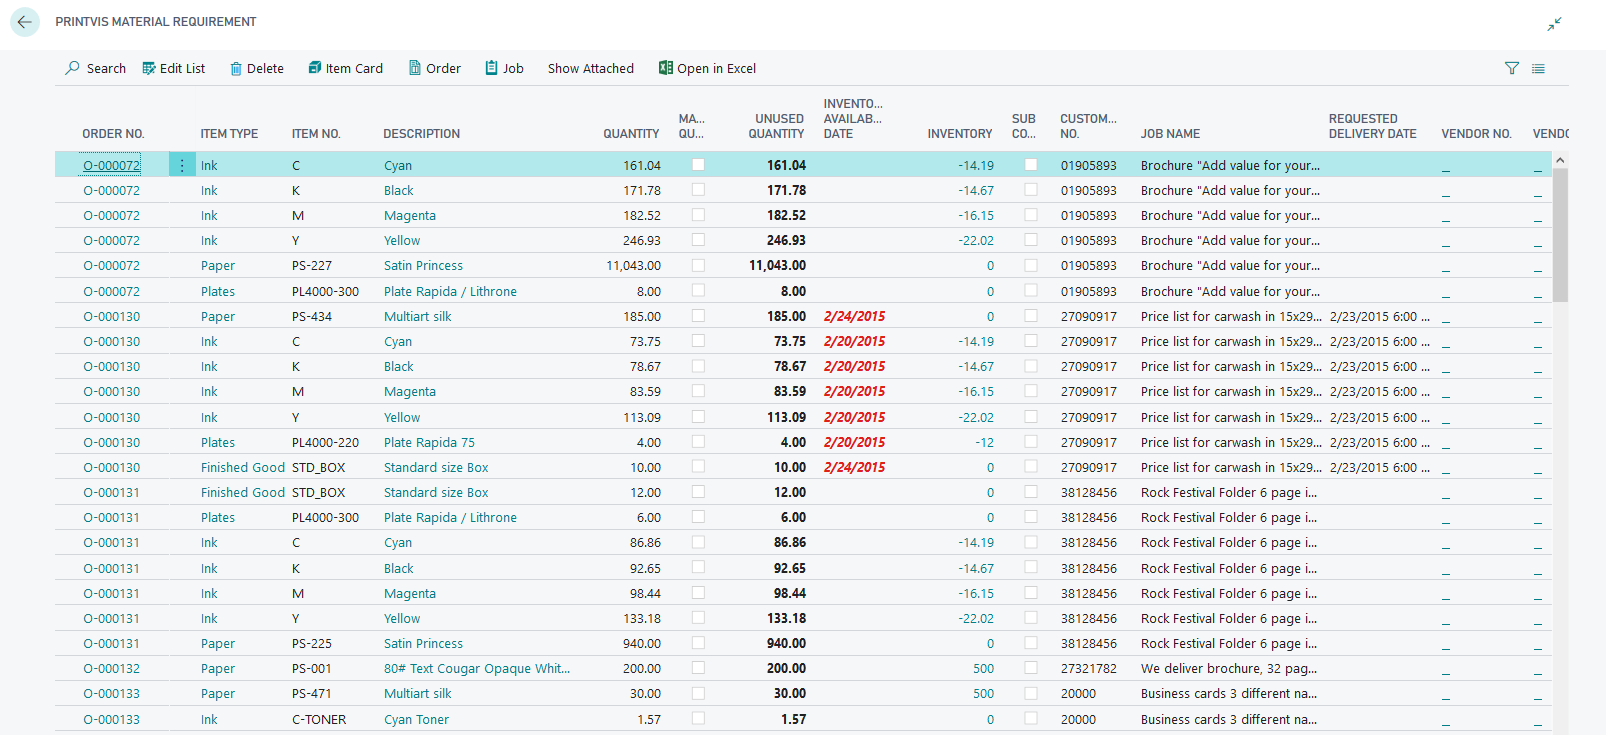Image resolution: width=1606 pixels, height=735 pixels.
Task: Select the quantity 11,043.00 cell
Action: pyautogui.click(x=633, y=265)
